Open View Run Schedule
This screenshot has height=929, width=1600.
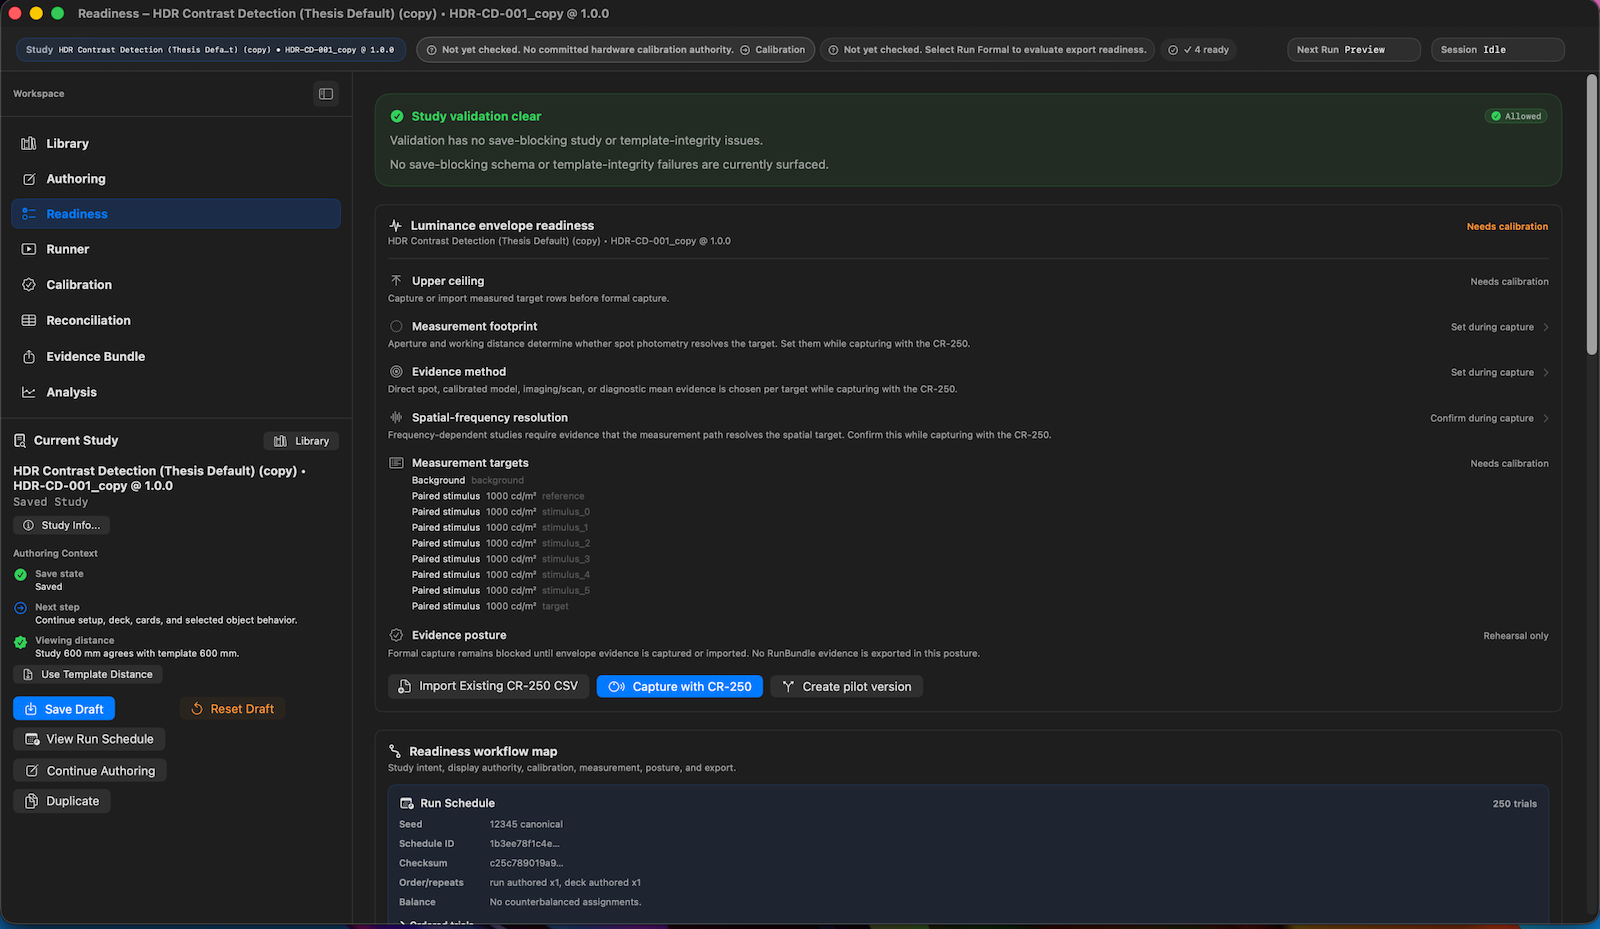pyautogui.click(x=89, y=739)
